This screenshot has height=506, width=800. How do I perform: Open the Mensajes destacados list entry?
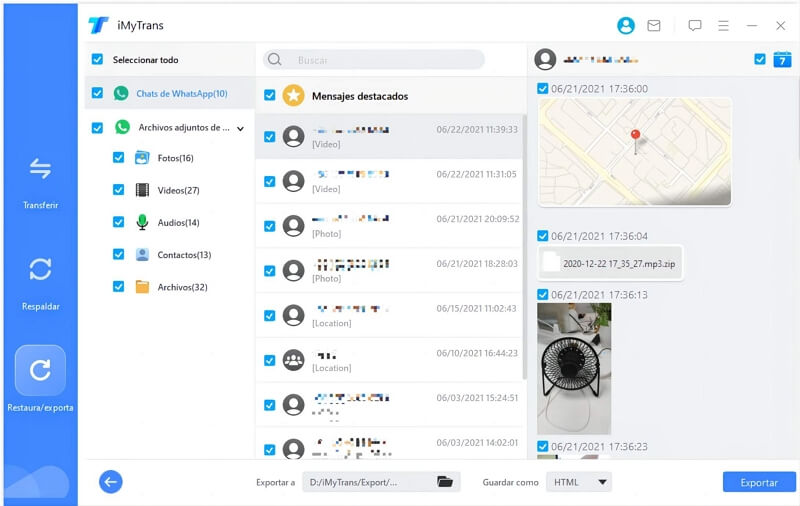pos(390,95)
